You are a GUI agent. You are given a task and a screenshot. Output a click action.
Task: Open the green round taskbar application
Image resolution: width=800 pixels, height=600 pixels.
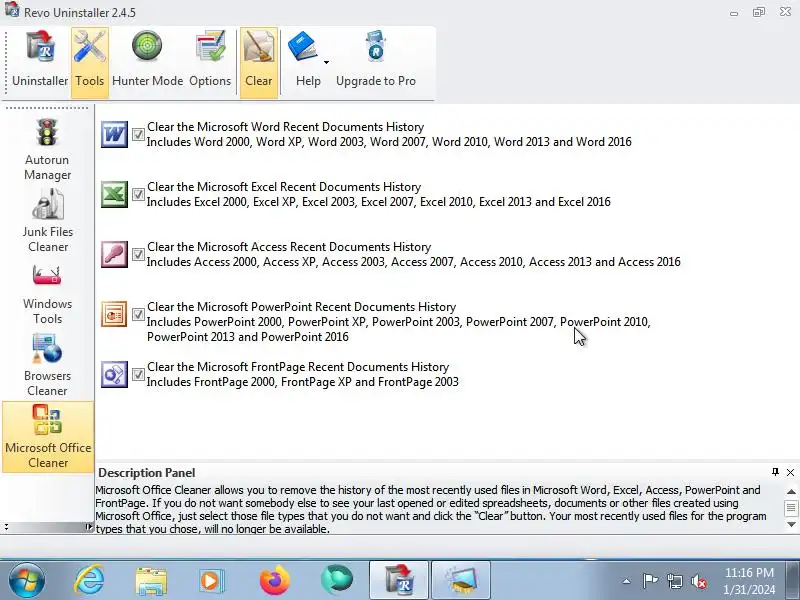pyautogui.click(x=337, y=580)
